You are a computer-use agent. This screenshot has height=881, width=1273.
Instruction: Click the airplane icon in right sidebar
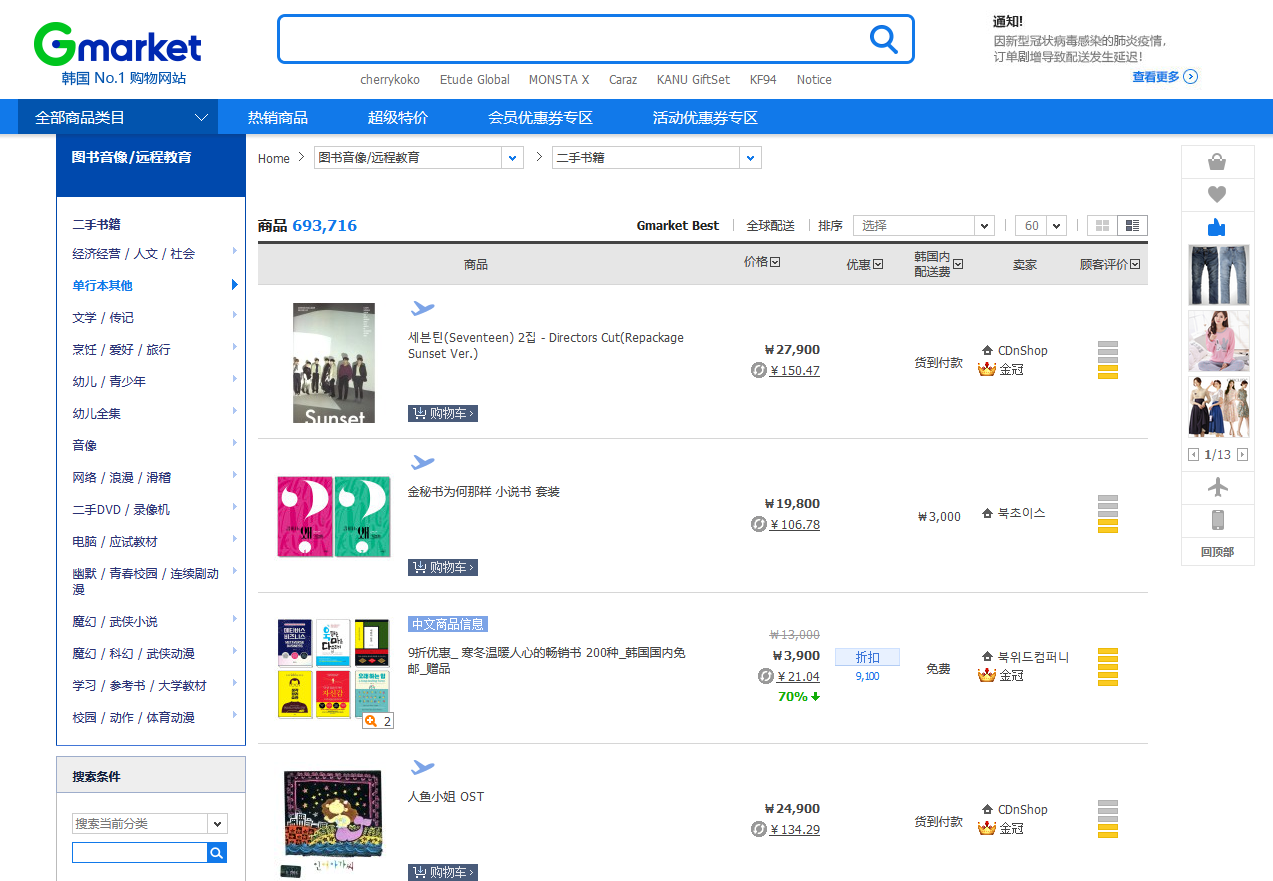1217,488
